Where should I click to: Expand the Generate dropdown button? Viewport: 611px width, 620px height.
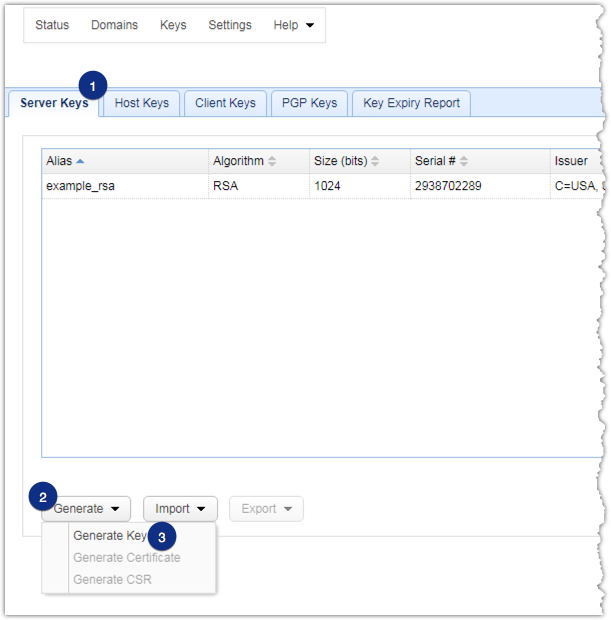coord(86,508)
